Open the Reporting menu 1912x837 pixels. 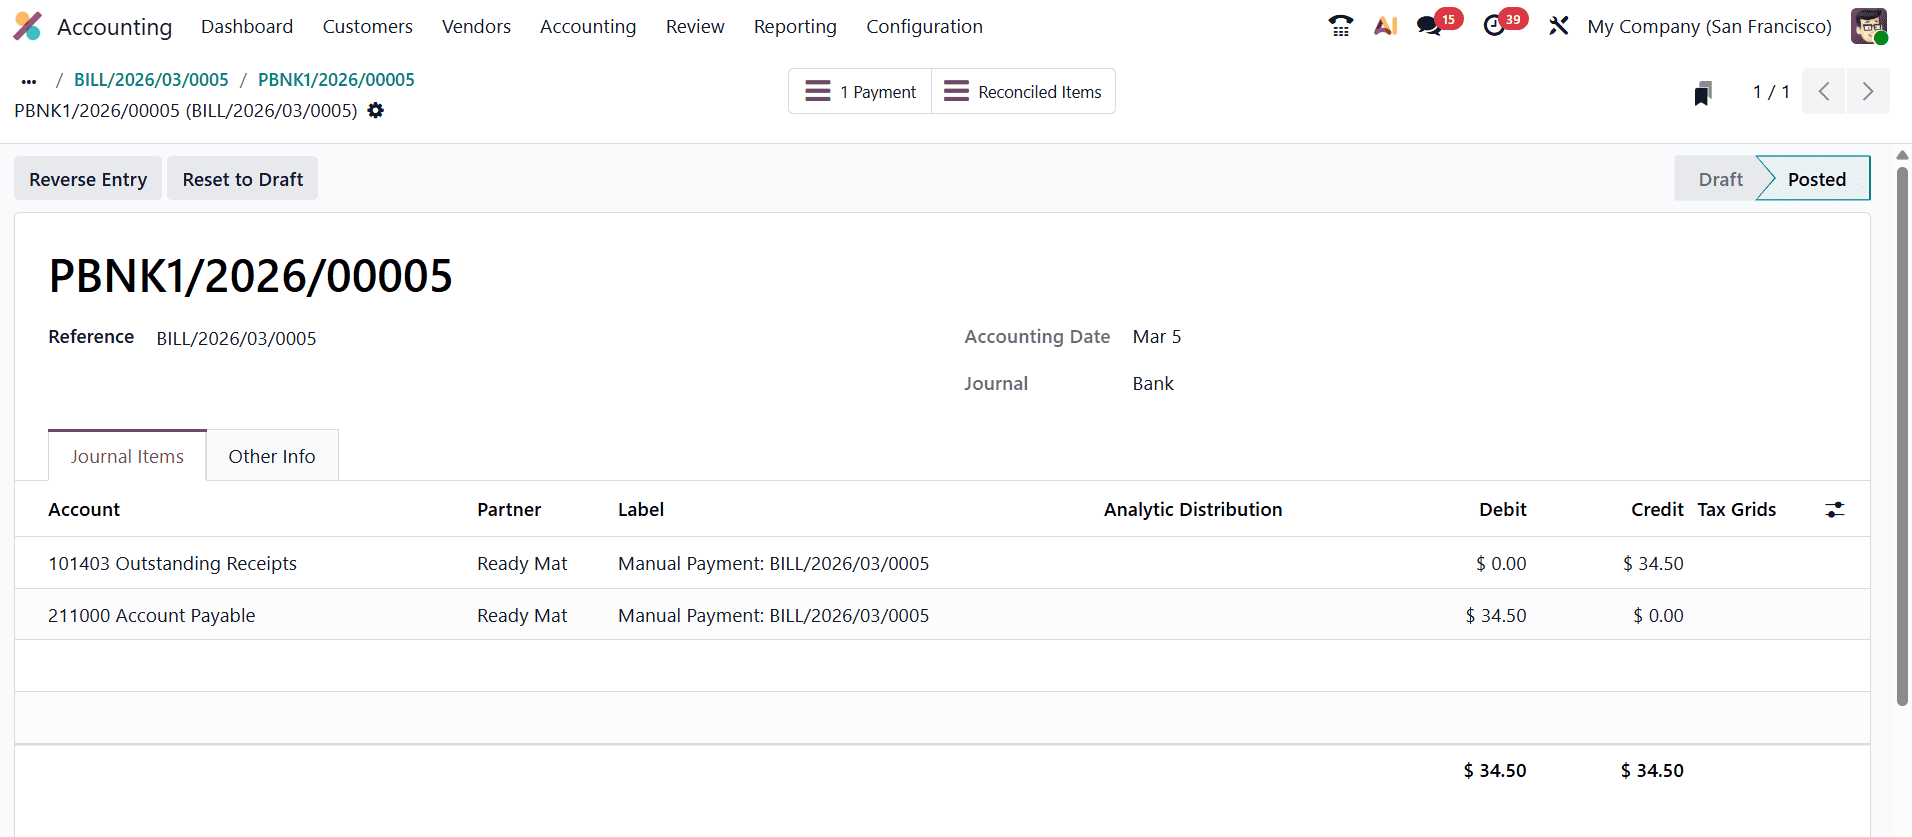[x=795, y=27]
